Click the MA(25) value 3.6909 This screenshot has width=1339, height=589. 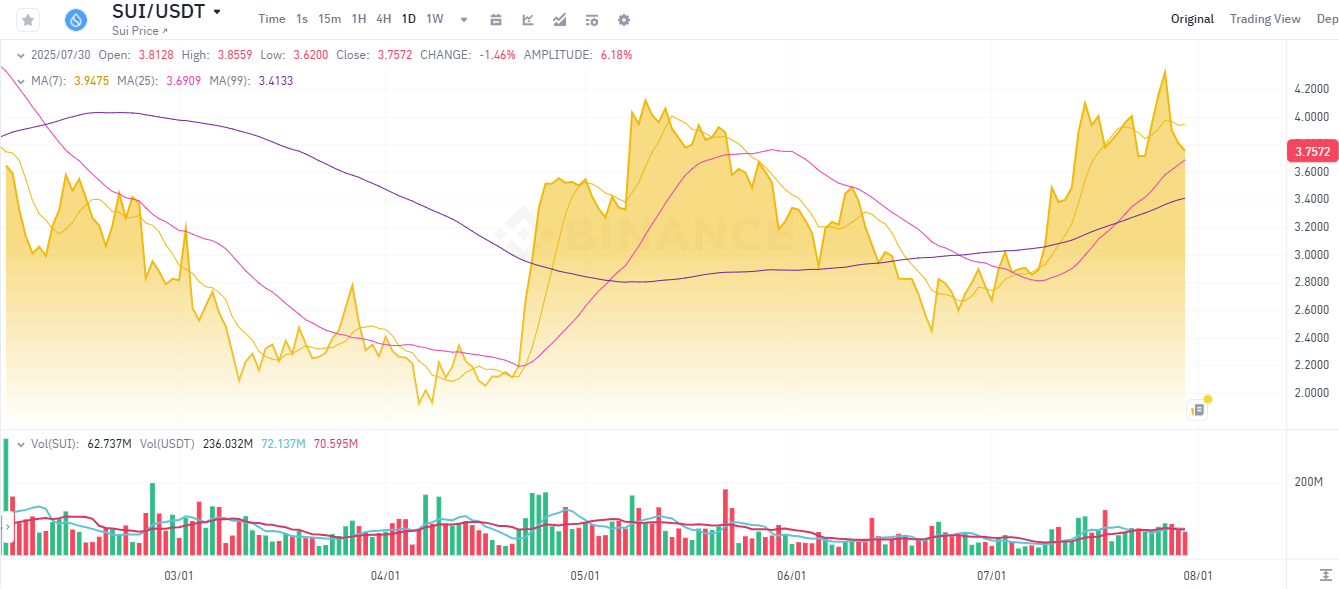184,80
